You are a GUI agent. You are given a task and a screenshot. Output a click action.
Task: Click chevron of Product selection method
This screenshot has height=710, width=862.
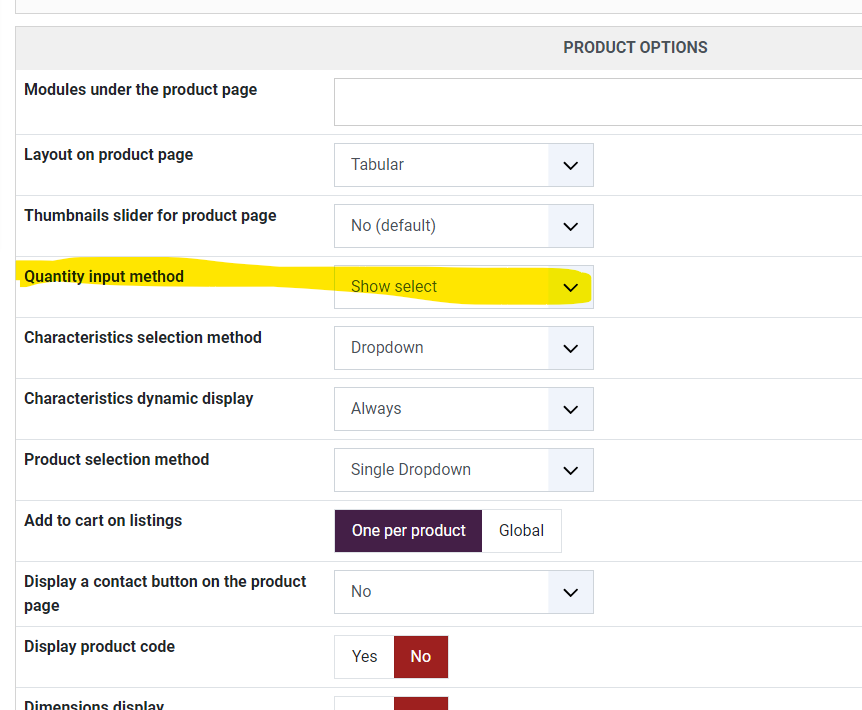coord(571,470)
